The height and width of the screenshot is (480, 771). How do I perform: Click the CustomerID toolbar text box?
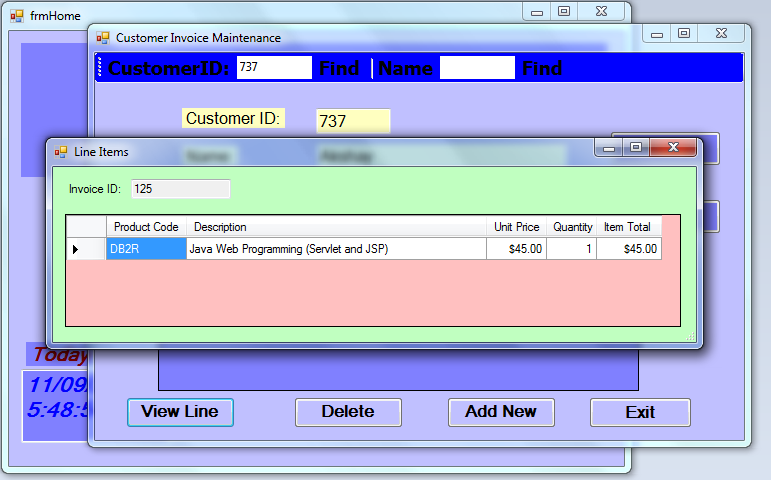tap(274, 68)
